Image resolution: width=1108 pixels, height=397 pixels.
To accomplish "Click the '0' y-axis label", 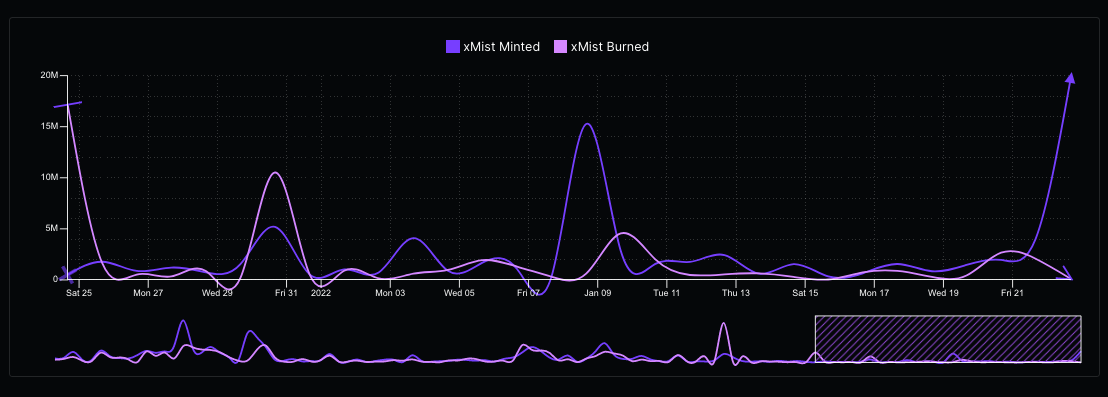I will 55,280.
